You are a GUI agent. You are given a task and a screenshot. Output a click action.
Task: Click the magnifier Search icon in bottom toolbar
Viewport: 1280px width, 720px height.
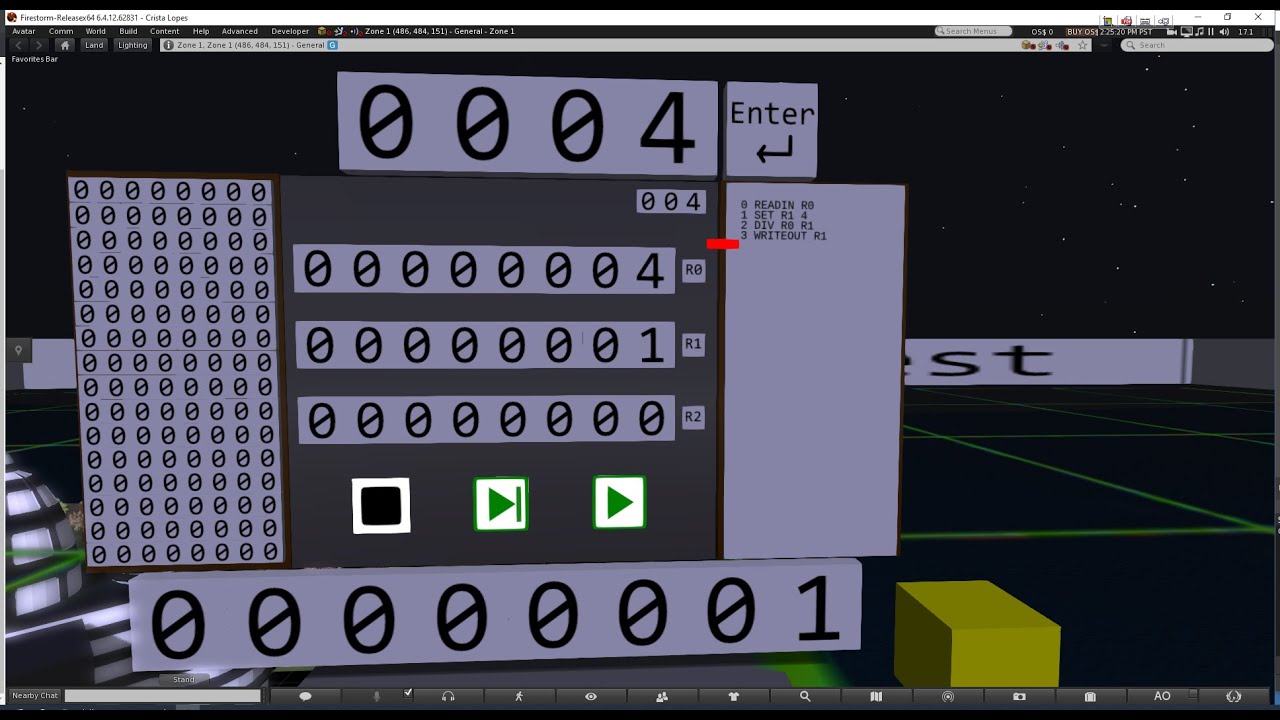coord(805,696)
